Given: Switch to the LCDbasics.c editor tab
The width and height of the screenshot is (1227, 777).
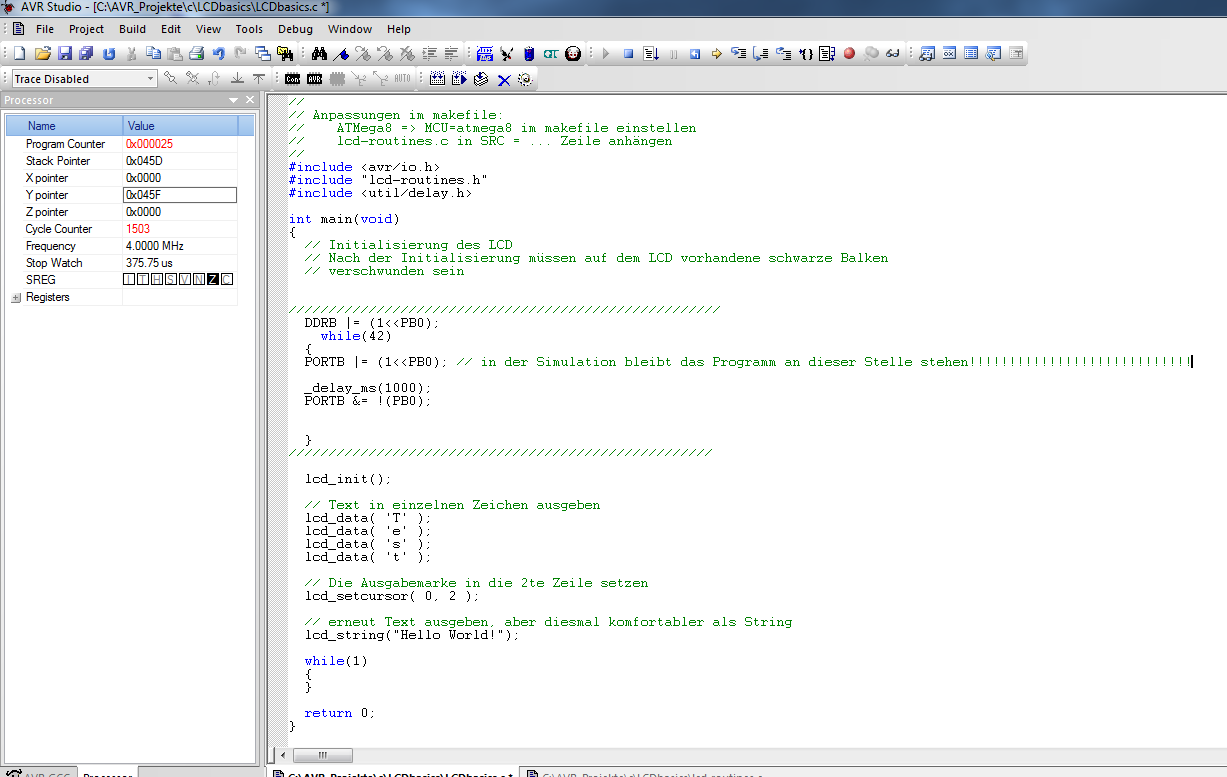Looking at the screenshot, I should point(395,773).
